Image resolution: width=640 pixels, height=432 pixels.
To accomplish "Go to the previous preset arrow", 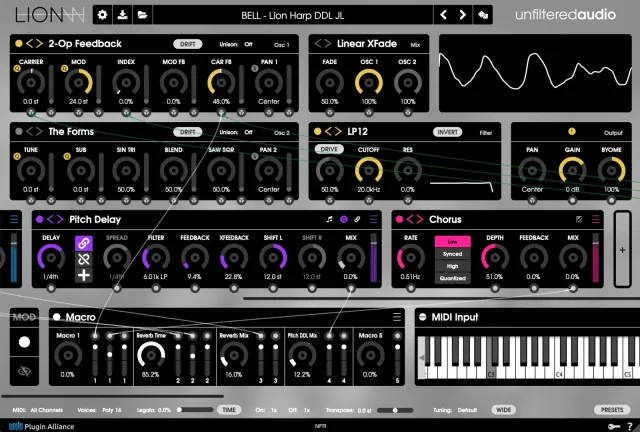I will (x=443, y=15).
